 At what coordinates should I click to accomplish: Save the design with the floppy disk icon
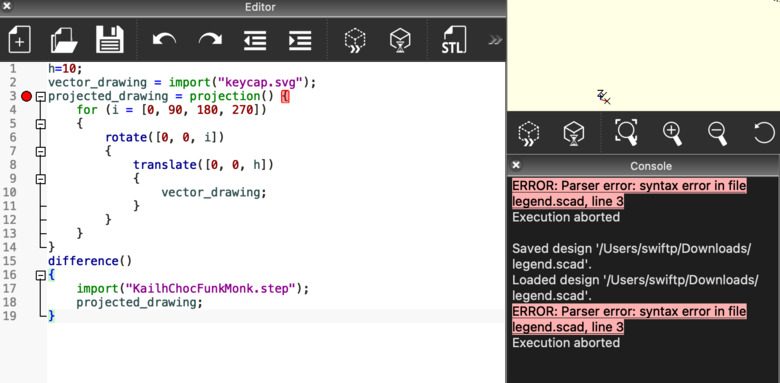[110, 40]
